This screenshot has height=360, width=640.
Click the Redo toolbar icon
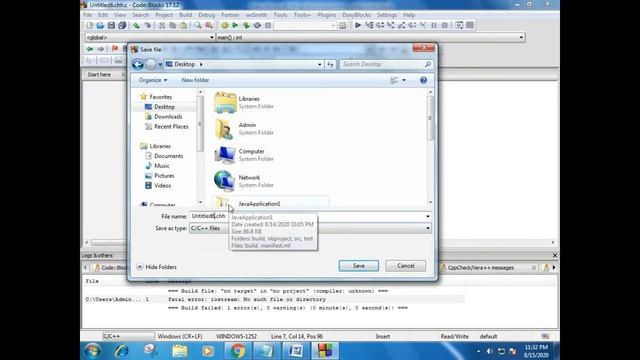point(147,25)
